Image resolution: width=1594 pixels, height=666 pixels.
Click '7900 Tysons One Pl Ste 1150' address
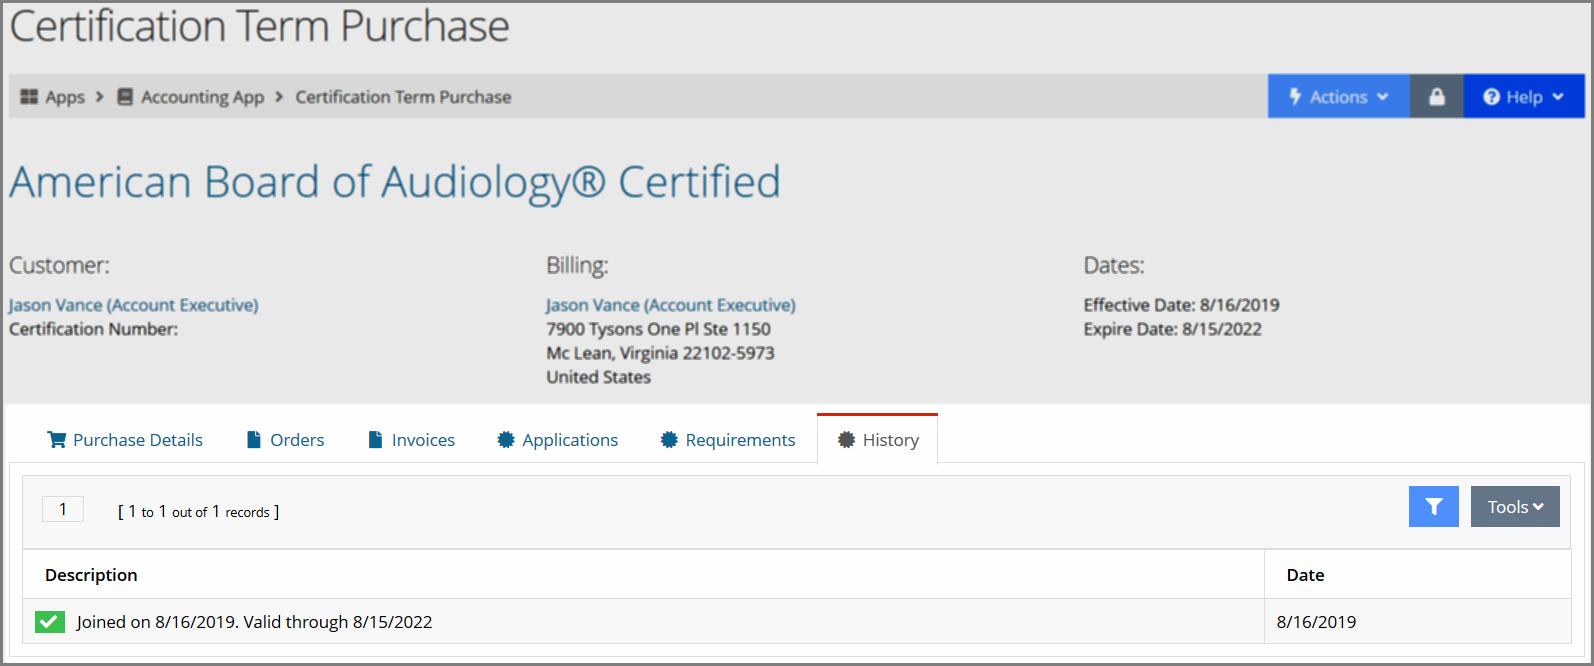(x=658, y=329)
